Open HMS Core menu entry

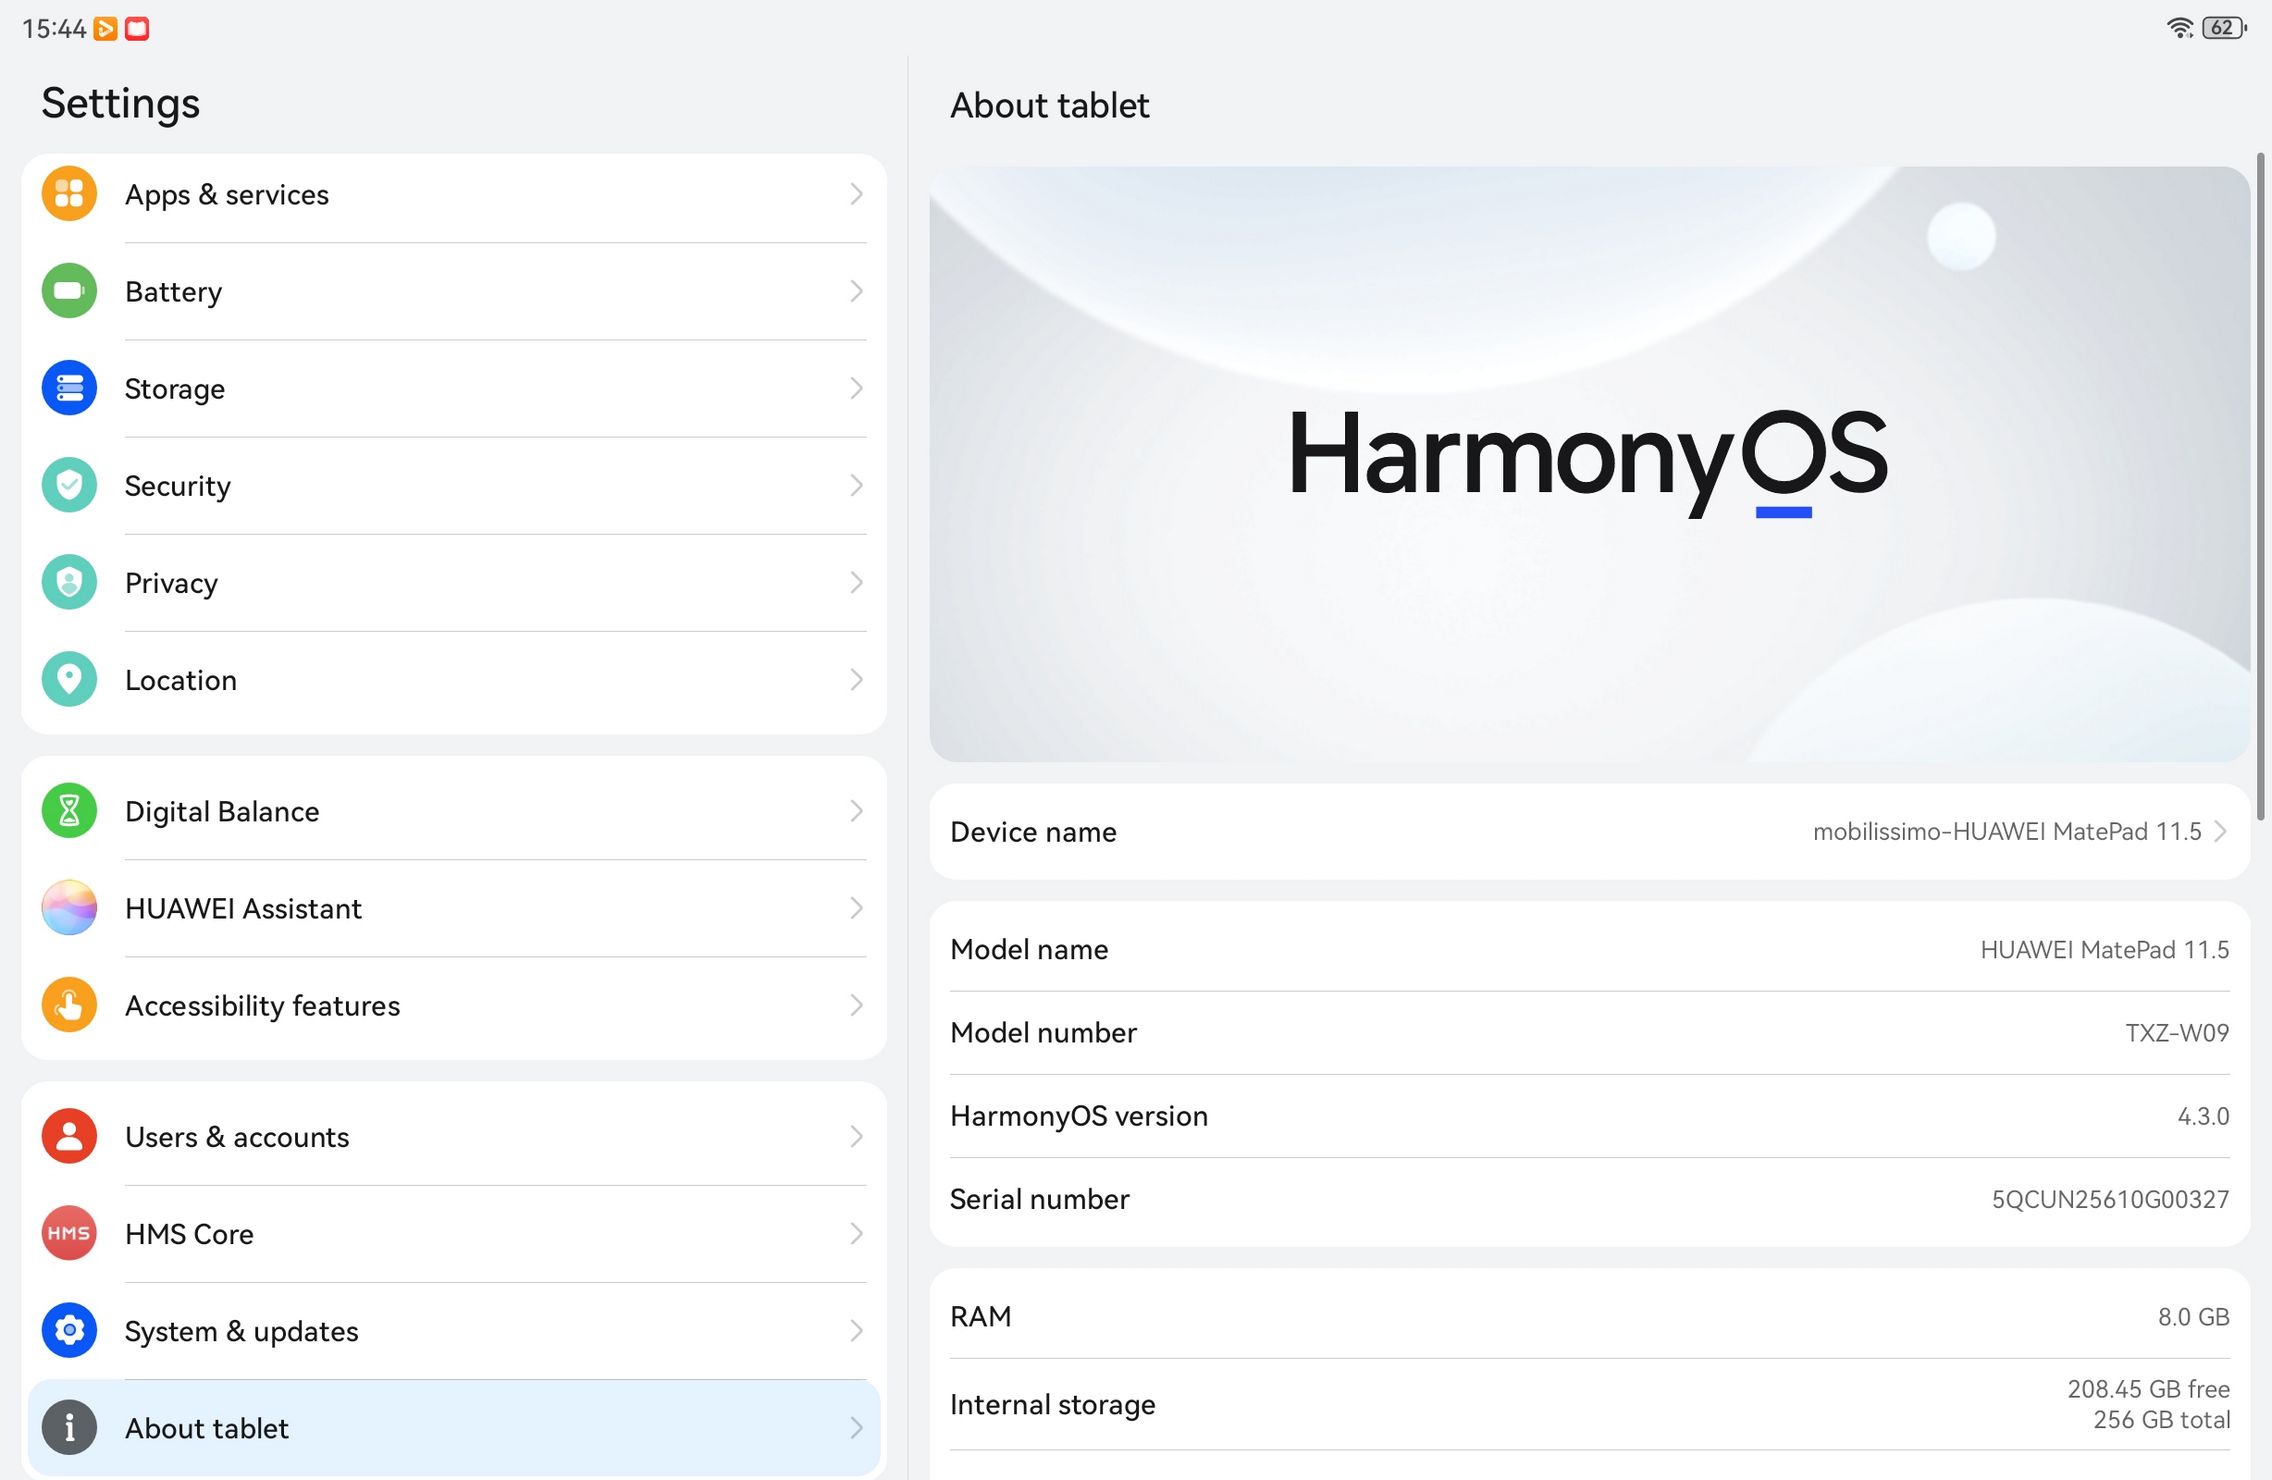pyautogui.click(x=454, y=1233)
